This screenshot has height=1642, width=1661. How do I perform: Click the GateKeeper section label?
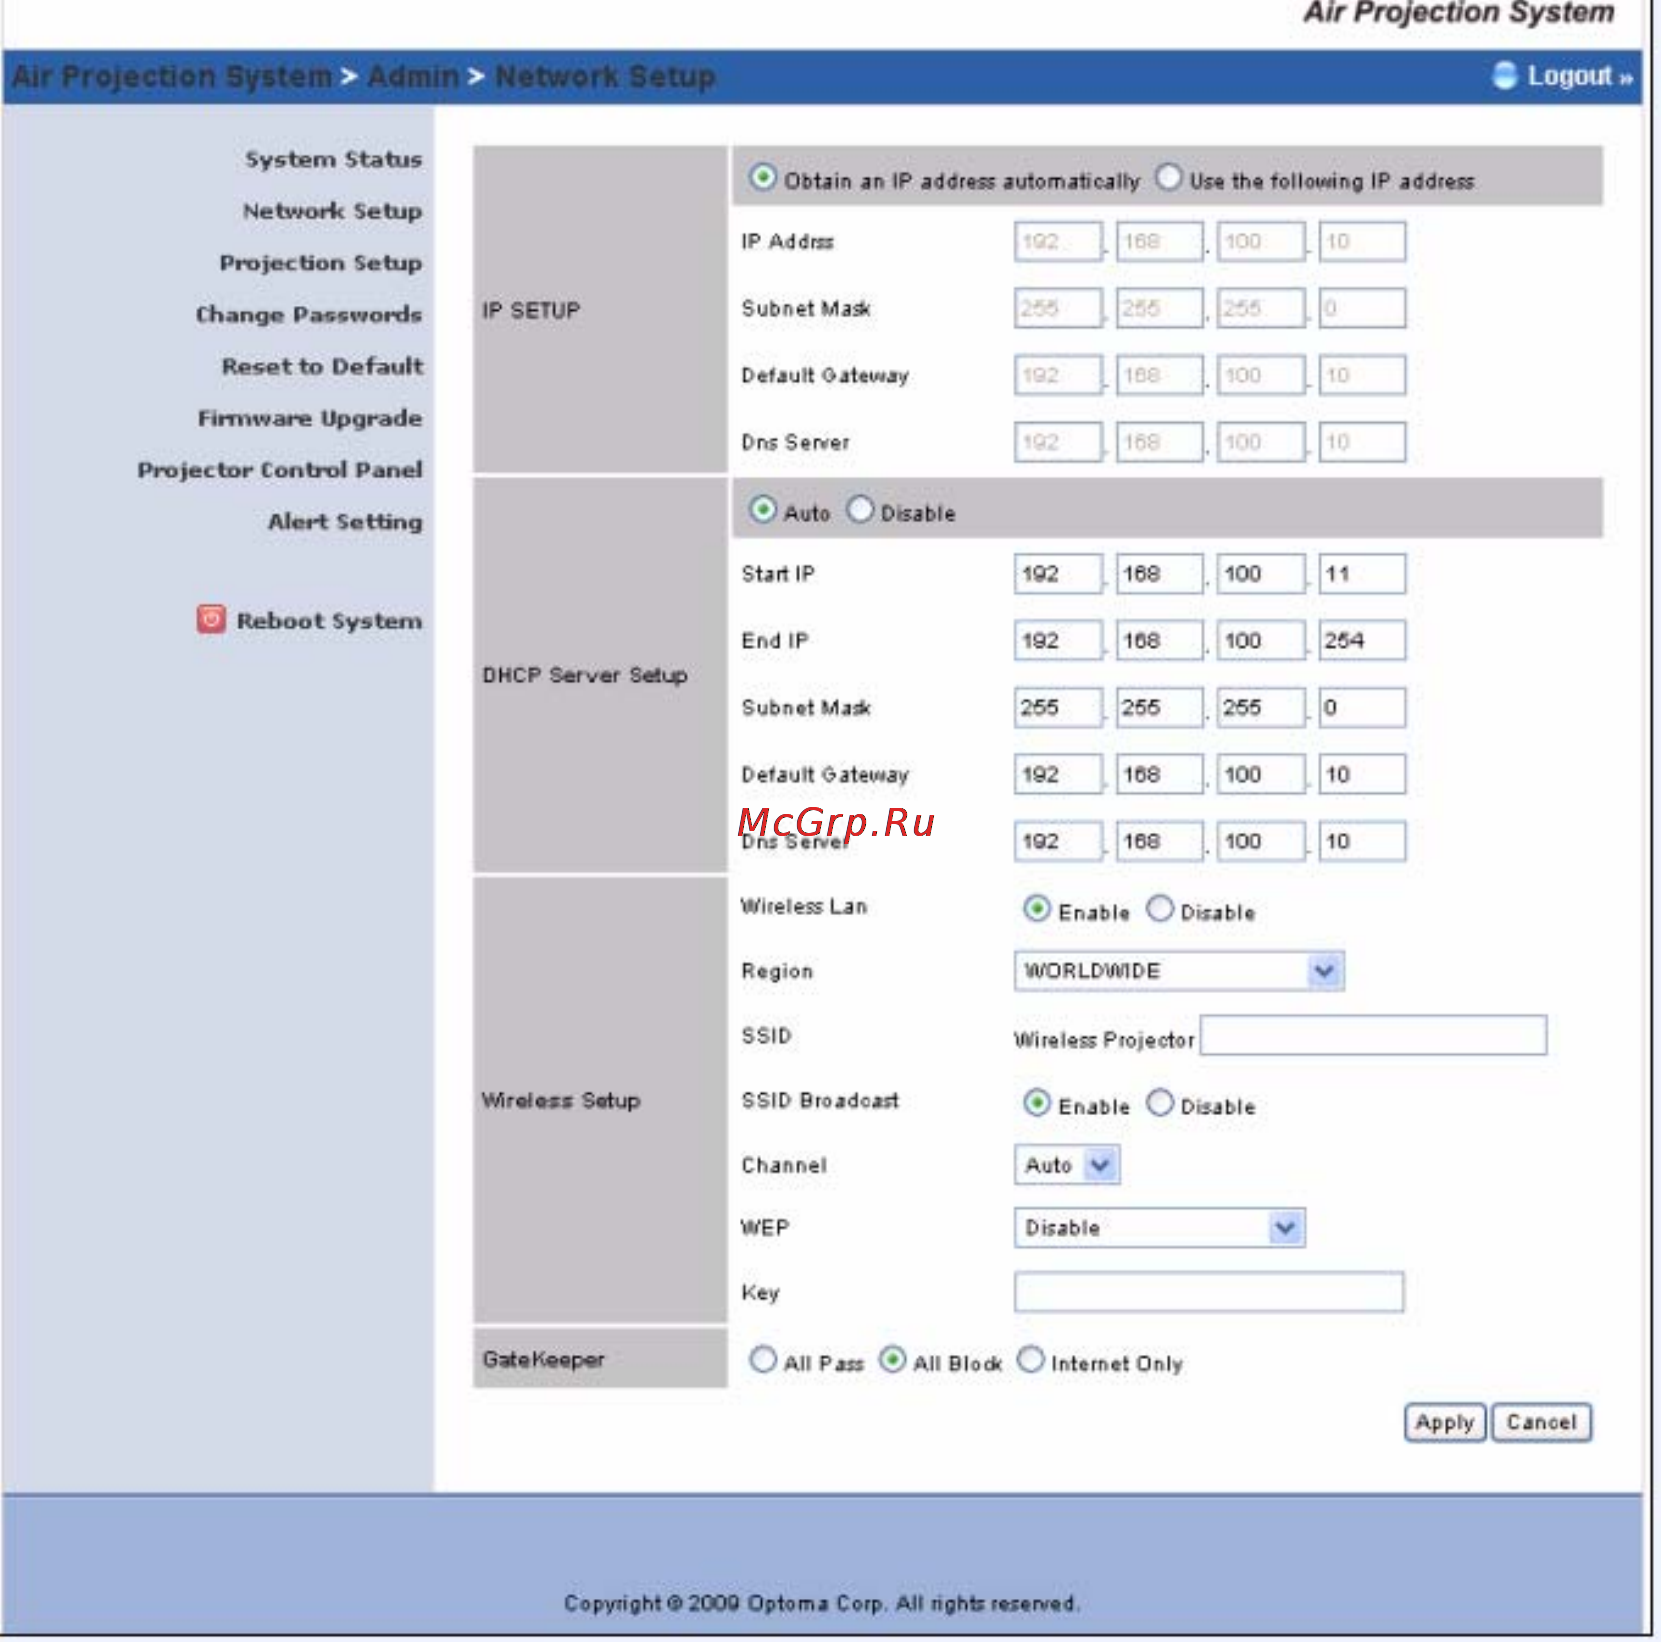tap(544, 1360)
